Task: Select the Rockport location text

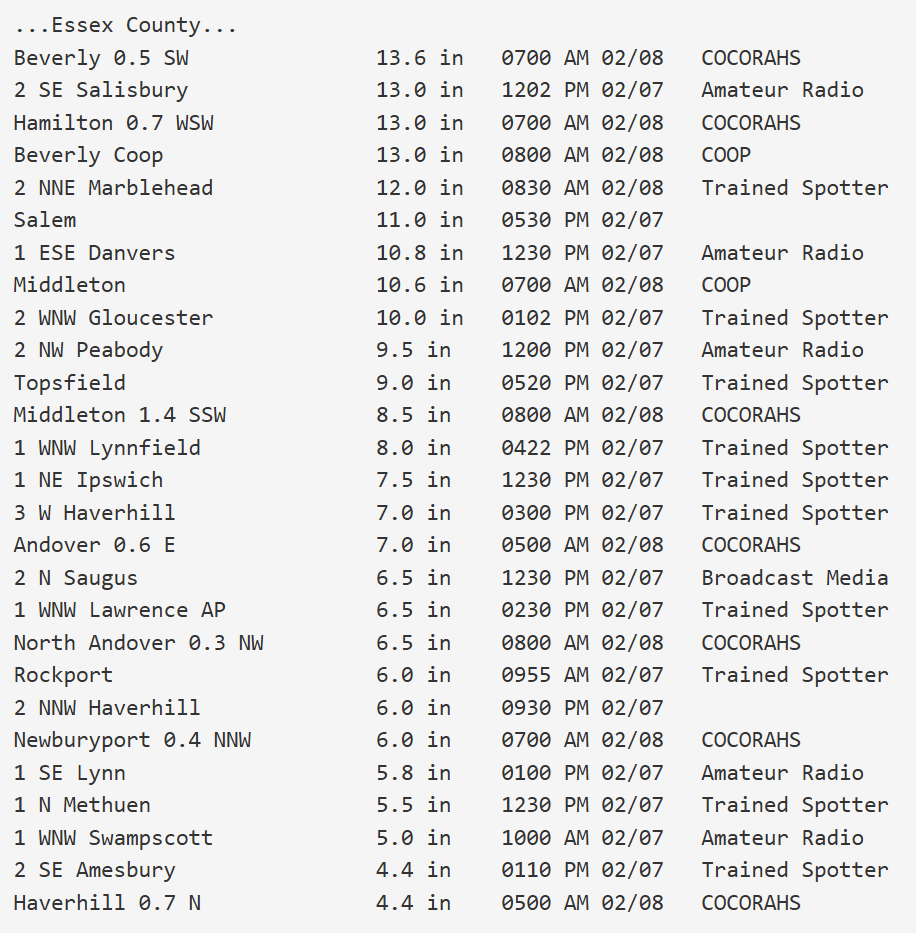Action: click(x=63, y=675)
